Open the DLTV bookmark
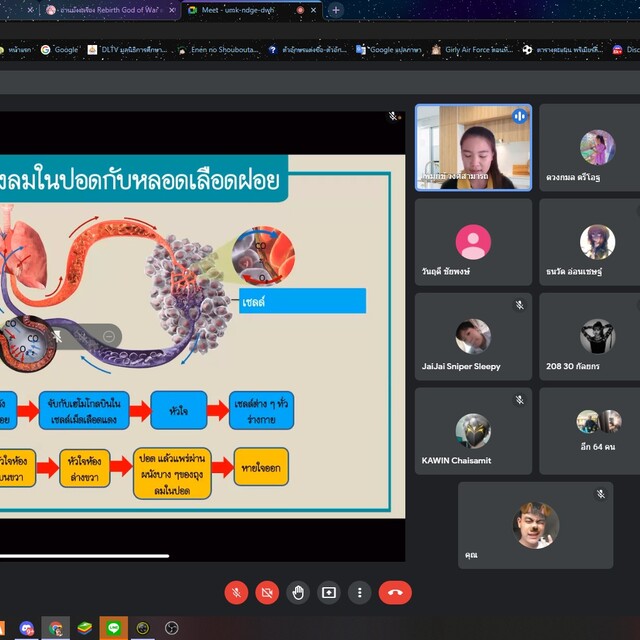 point(126,49)
